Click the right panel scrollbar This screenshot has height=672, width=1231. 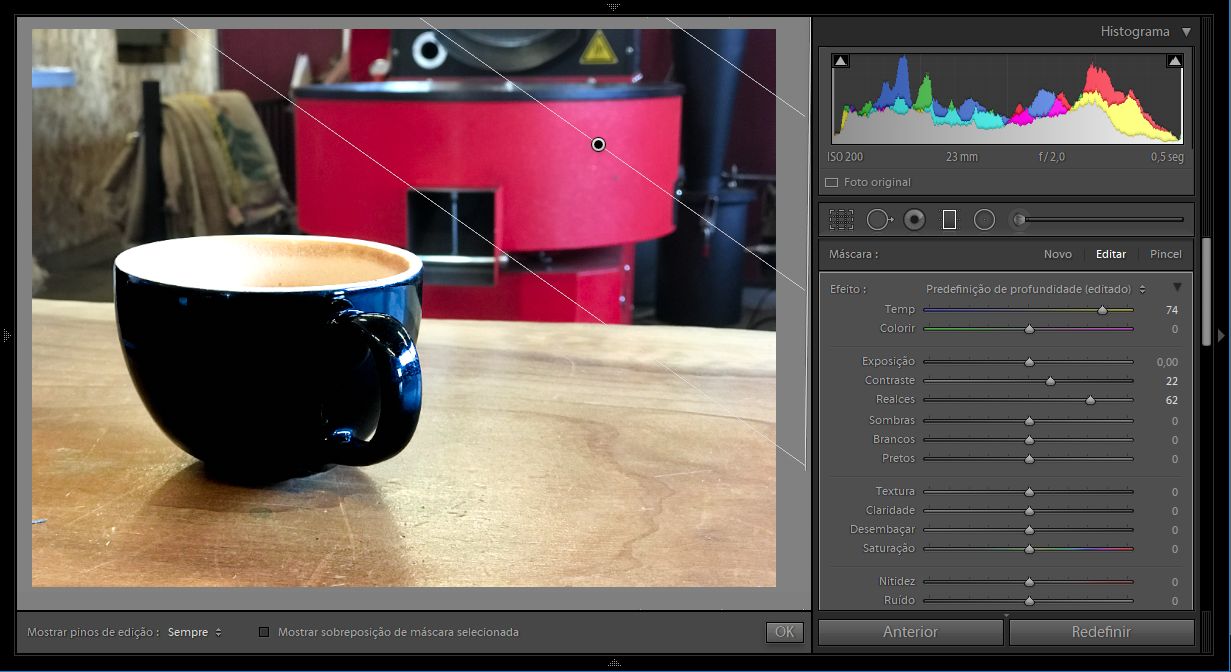[x=1207, y=290]
